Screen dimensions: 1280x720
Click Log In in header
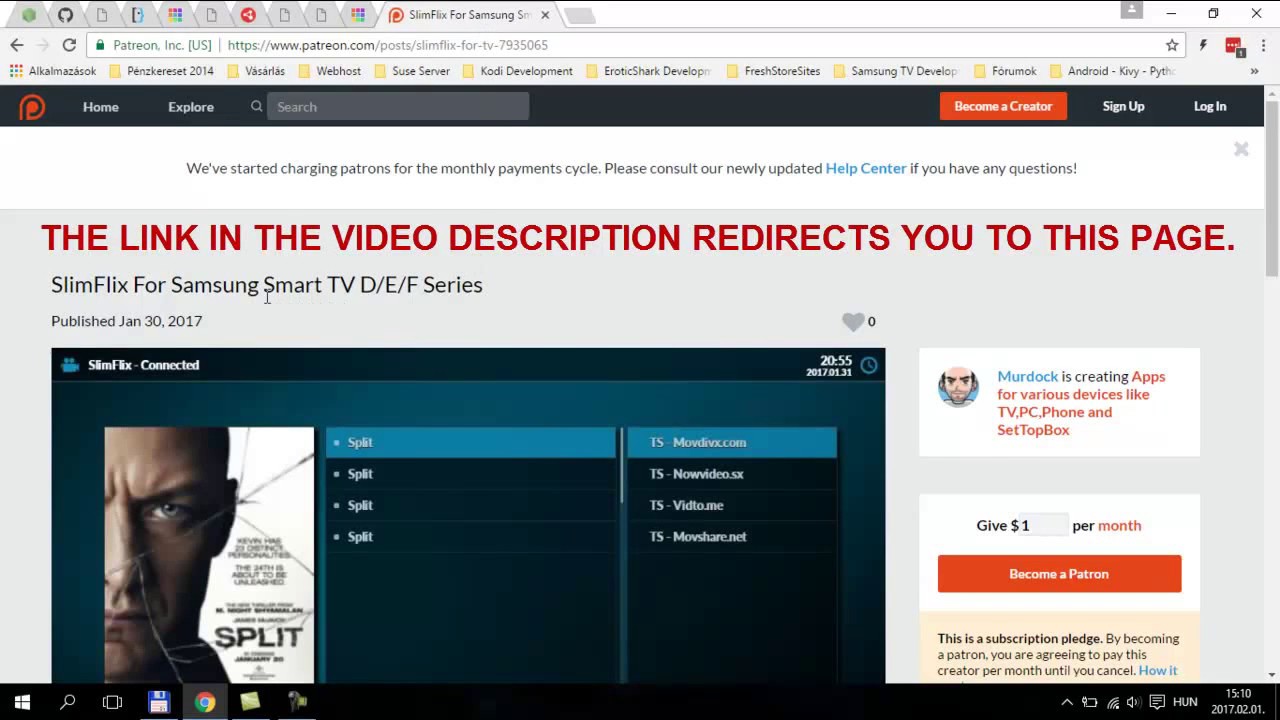1210,106
